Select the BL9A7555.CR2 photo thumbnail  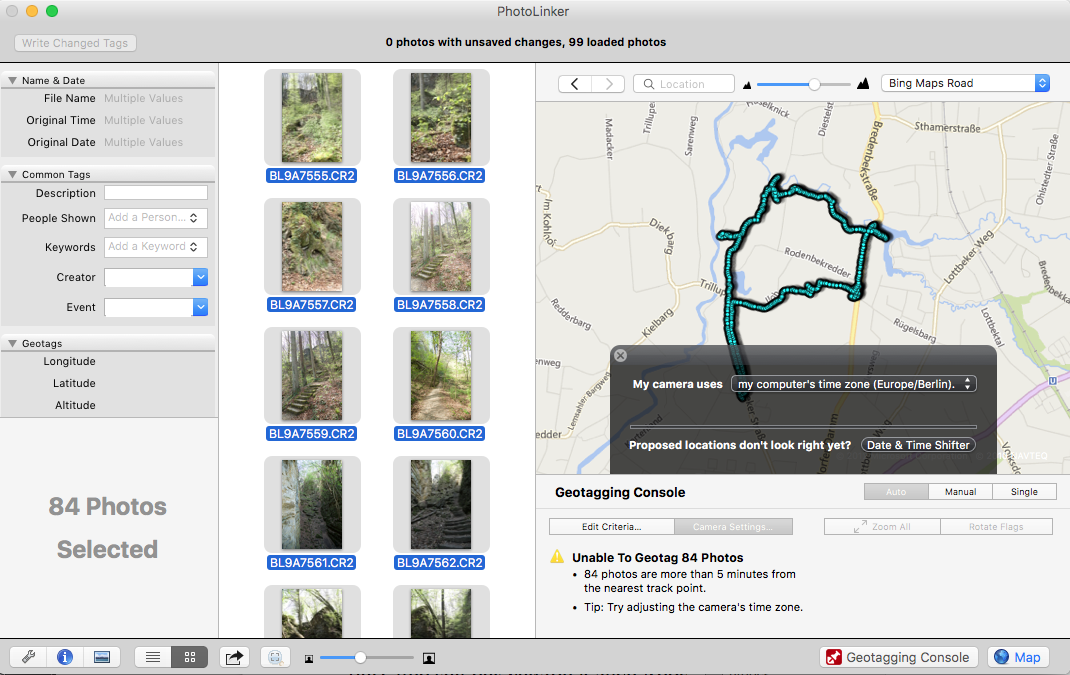tap(312, 117)
